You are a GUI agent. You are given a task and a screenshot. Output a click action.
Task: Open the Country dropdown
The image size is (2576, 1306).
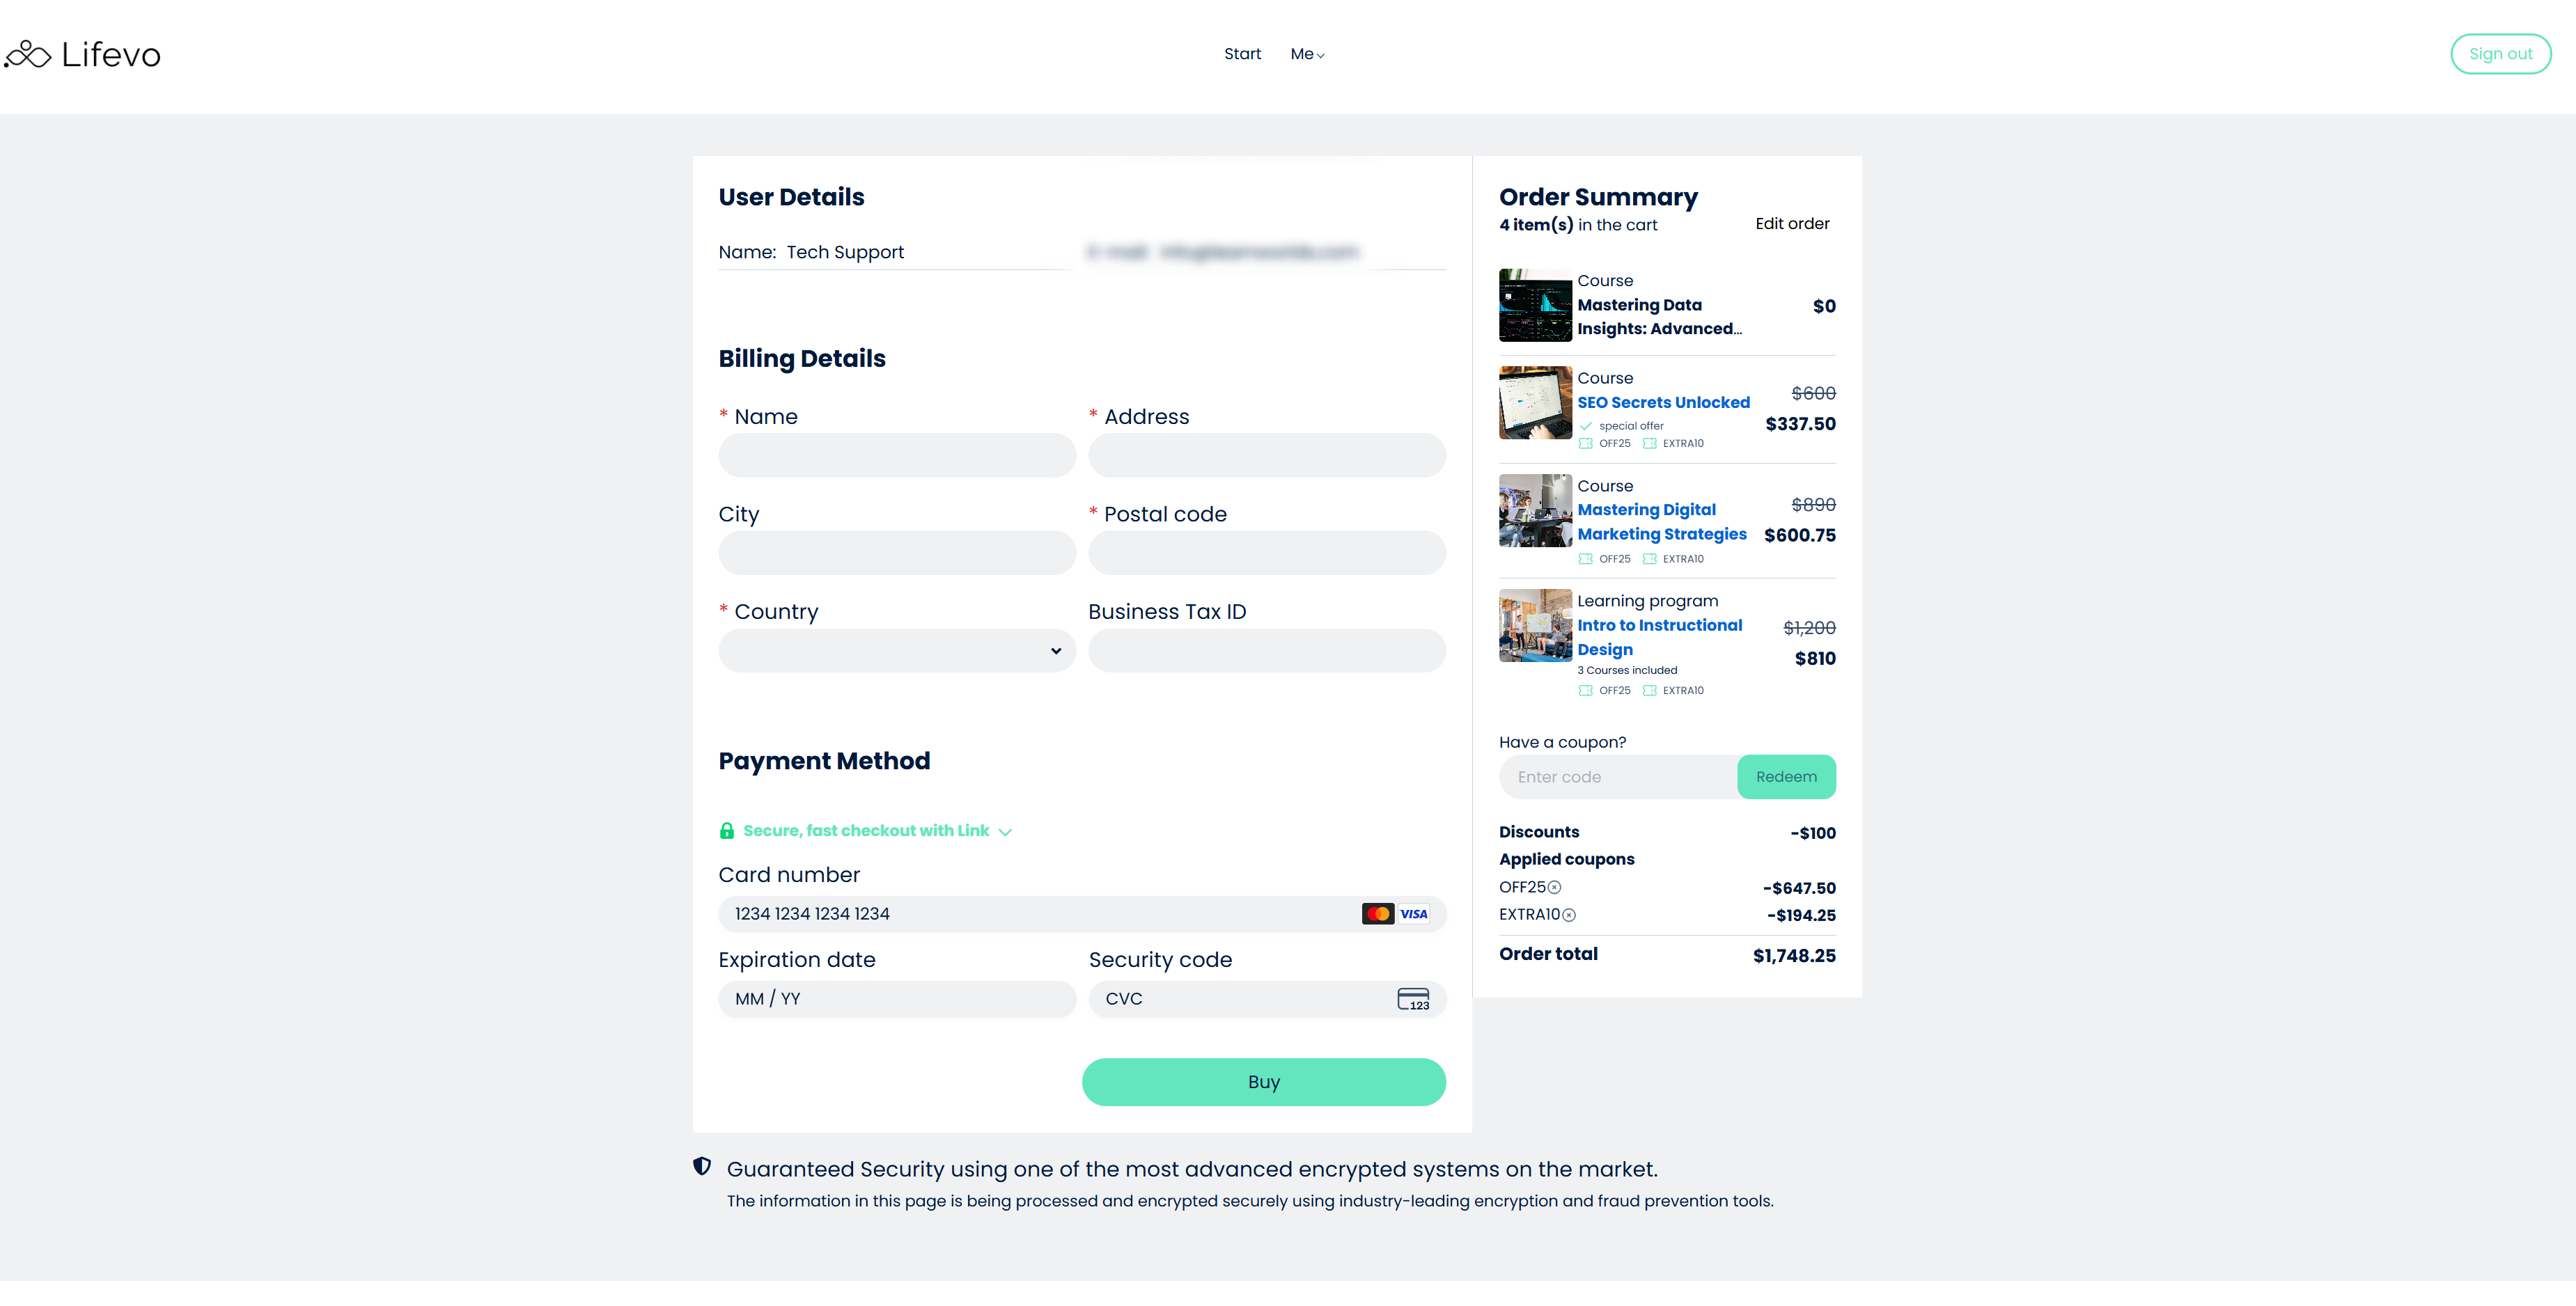click(x=896, y=651)
